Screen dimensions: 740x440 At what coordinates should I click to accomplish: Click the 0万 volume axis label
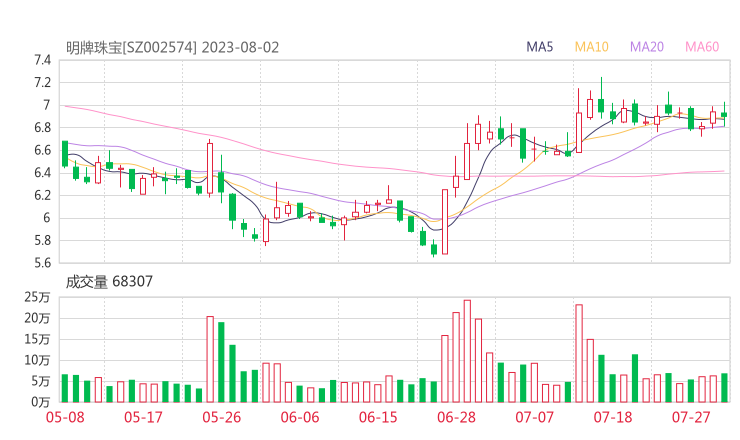click(x=41, y=402)
